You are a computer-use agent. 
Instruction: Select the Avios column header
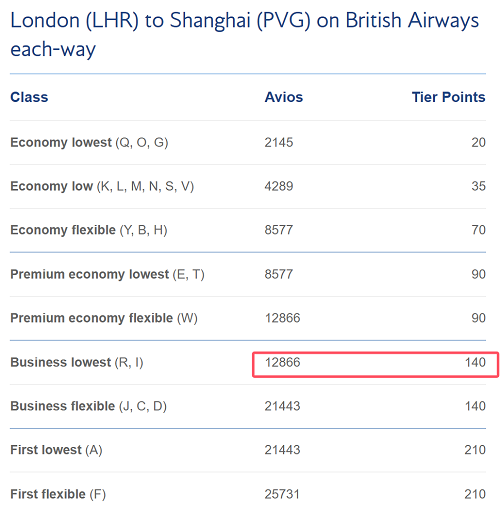[x=284, y=97]
